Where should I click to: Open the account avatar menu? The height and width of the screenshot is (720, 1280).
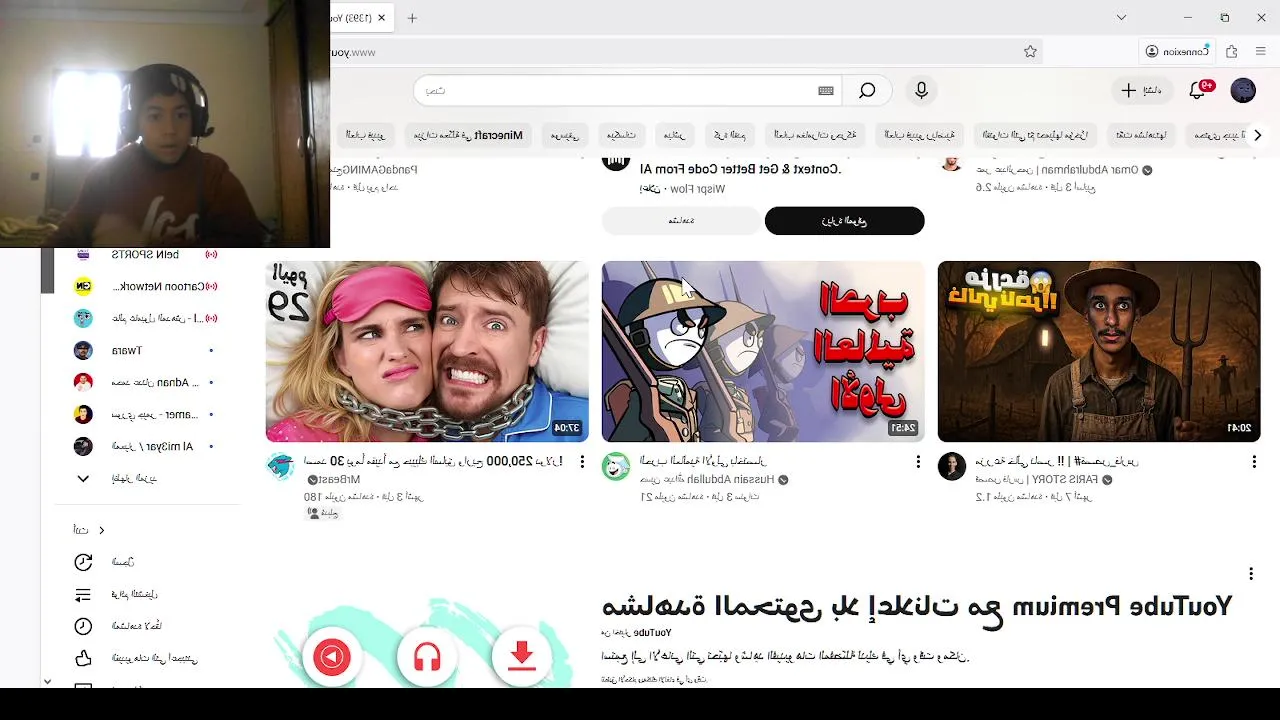1243,91
